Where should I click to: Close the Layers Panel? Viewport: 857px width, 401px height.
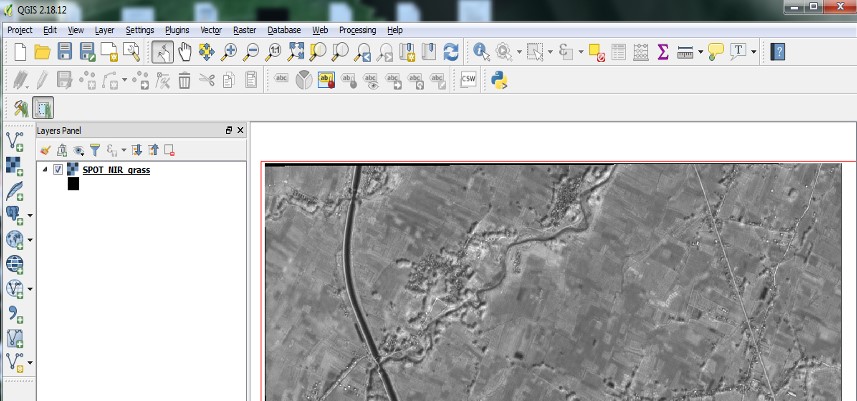(x=240, y=131)
